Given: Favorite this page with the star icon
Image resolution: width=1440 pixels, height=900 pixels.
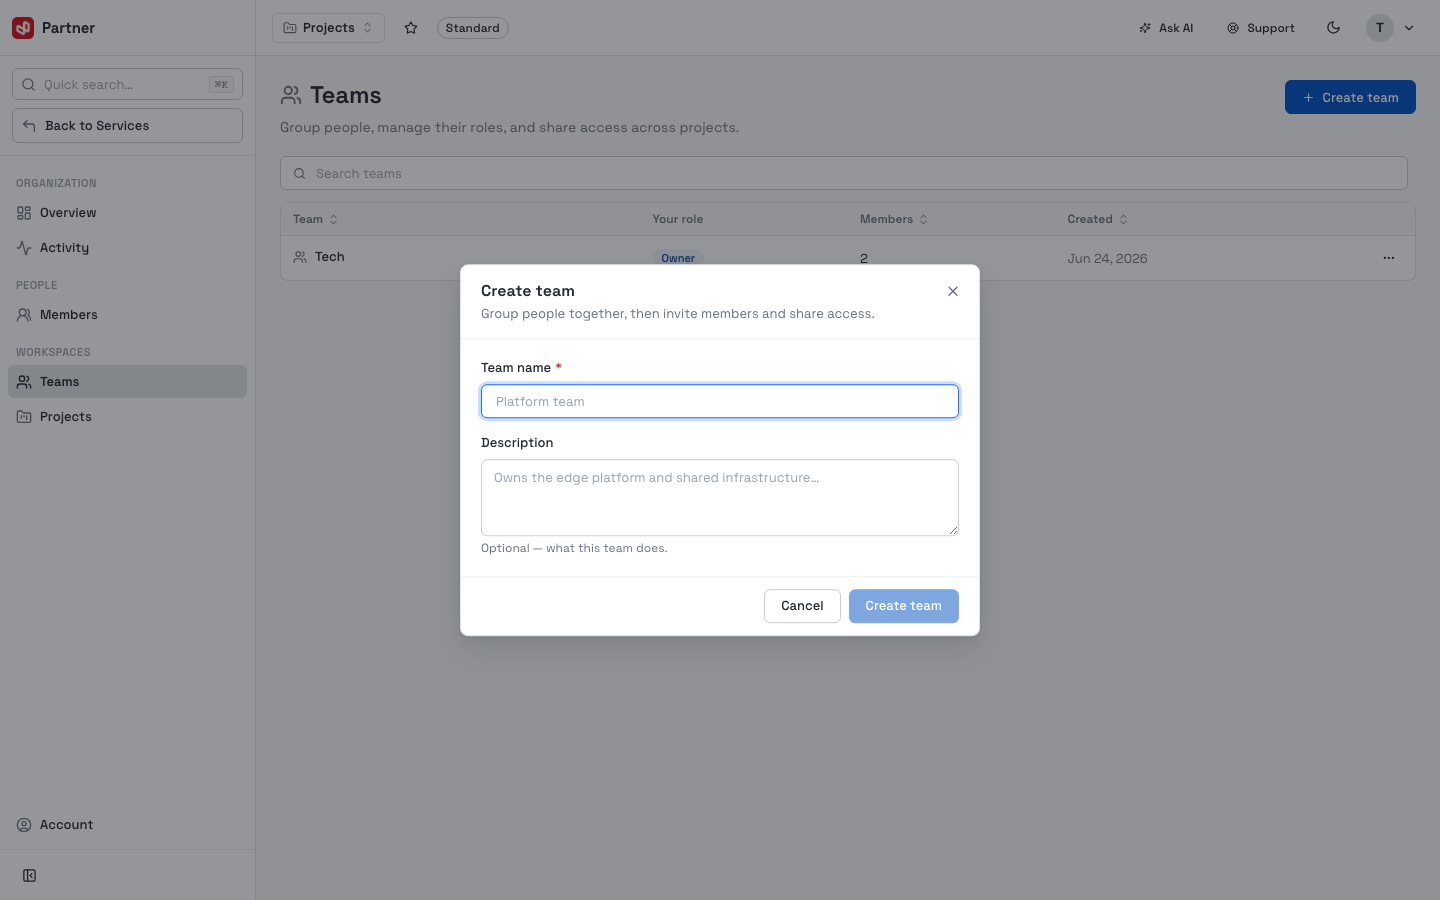Looking at the screenshot, I should pyautogui.click(x=411, y=28).
